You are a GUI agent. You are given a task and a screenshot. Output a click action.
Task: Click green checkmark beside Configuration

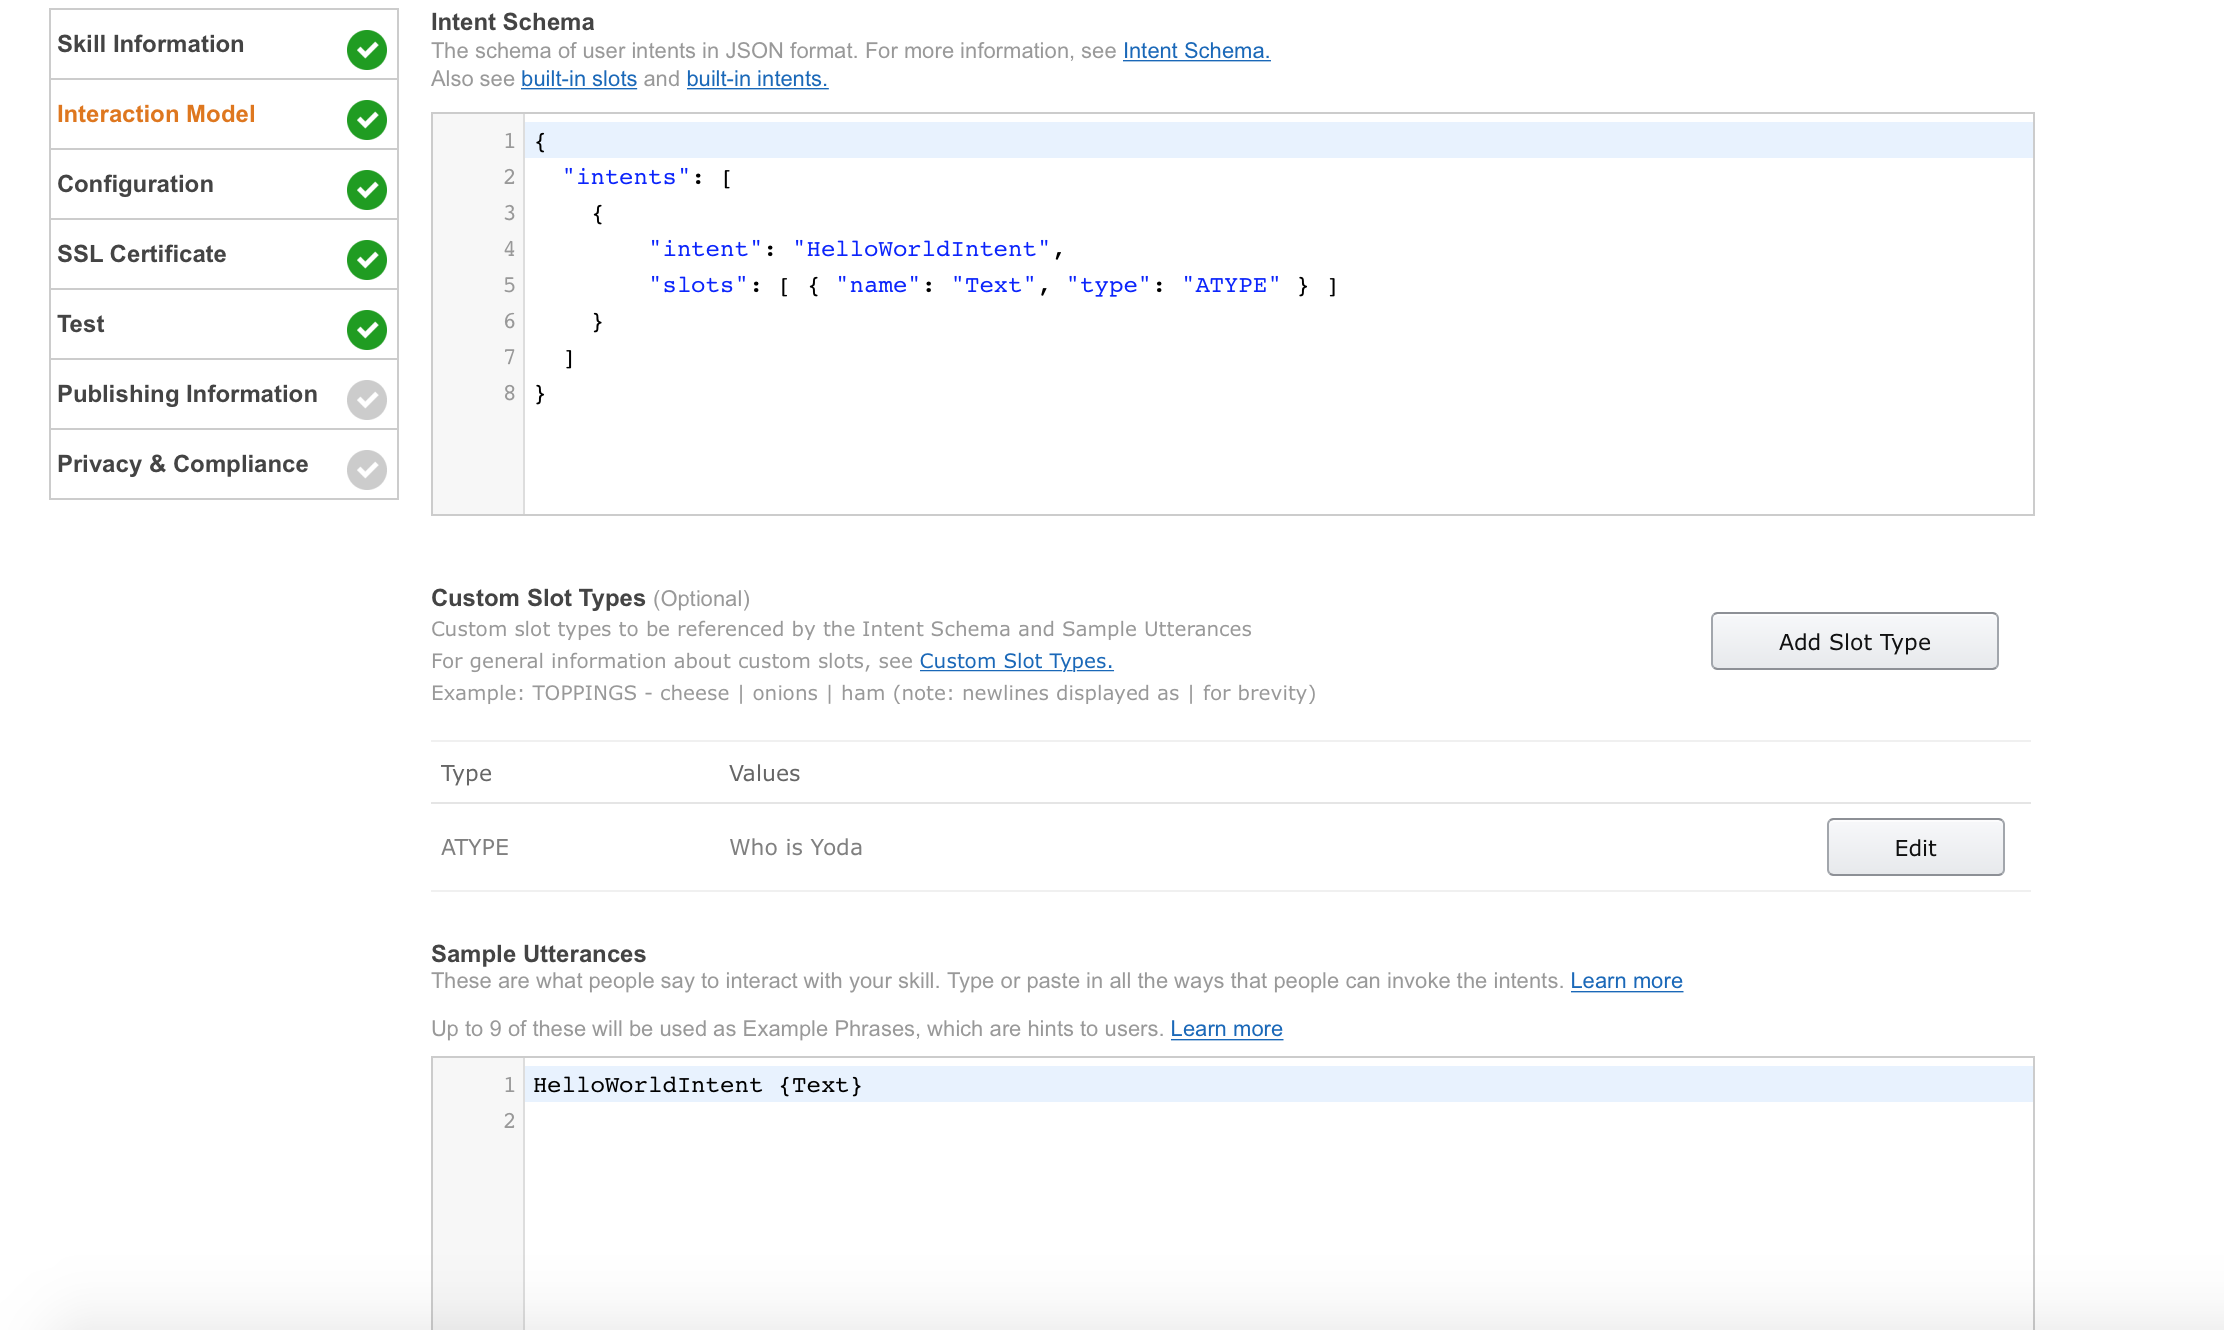tap(367, 189)
